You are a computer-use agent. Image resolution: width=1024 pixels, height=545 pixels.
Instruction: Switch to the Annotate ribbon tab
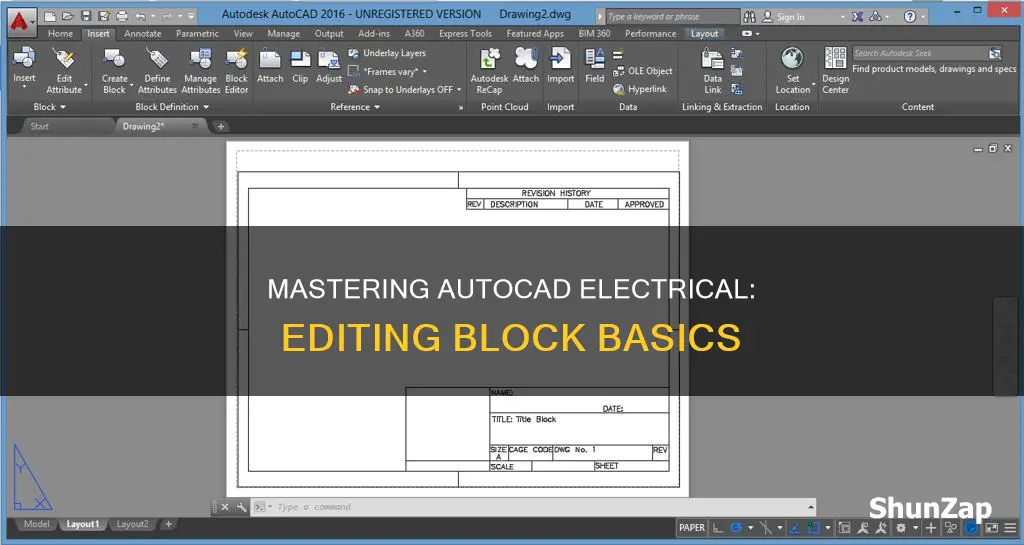click(142, 33)
